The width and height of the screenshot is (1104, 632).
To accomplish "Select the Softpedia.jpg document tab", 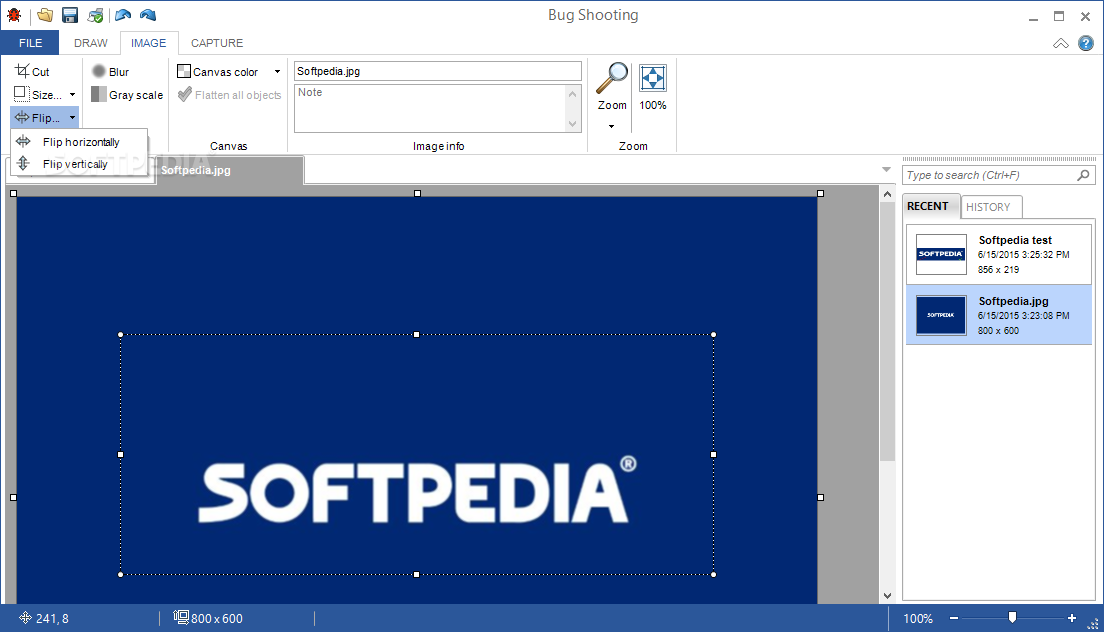I will pyautogui.click(x=230, y=170).
